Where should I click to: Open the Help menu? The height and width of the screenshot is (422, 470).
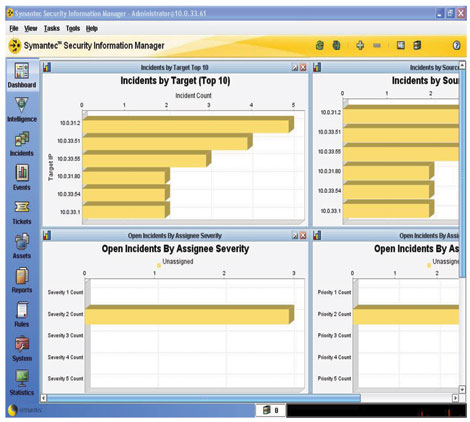pos(92,28)
